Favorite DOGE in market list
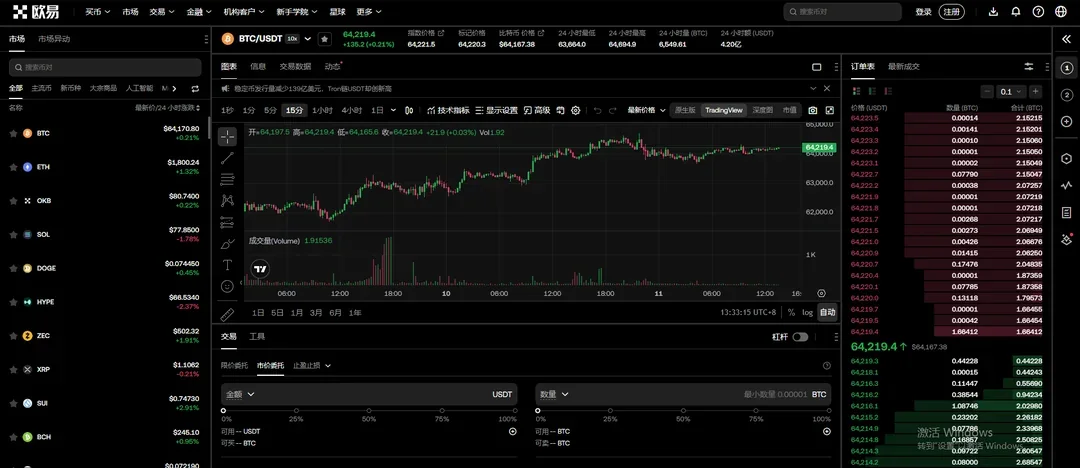This screenshot has height=468, width=1080. click(13, 268)
